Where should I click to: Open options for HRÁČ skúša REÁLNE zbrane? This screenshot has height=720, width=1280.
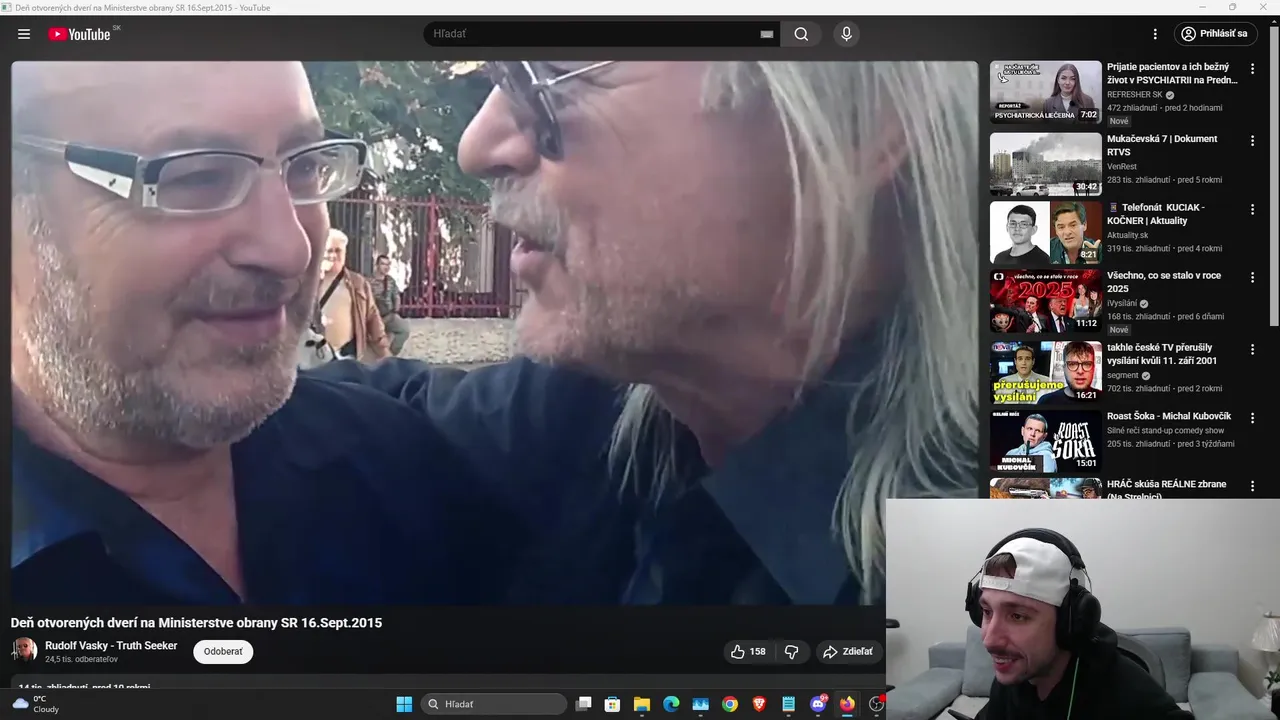pyautogui.click(x=1252, y=486)
